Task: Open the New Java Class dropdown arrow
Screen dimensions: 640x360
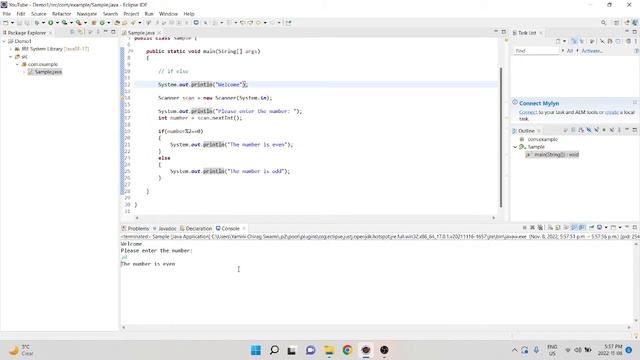Action: click(109, 23)
